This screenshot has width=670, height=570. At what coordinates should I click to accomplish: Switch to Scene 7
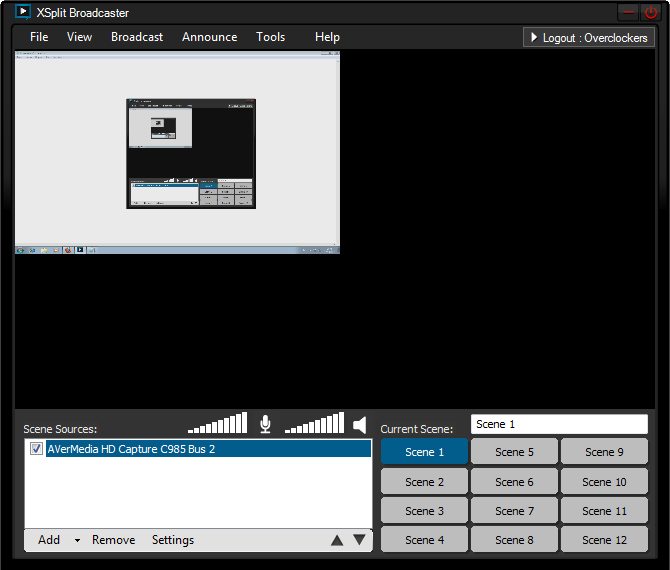coord(514,511)
